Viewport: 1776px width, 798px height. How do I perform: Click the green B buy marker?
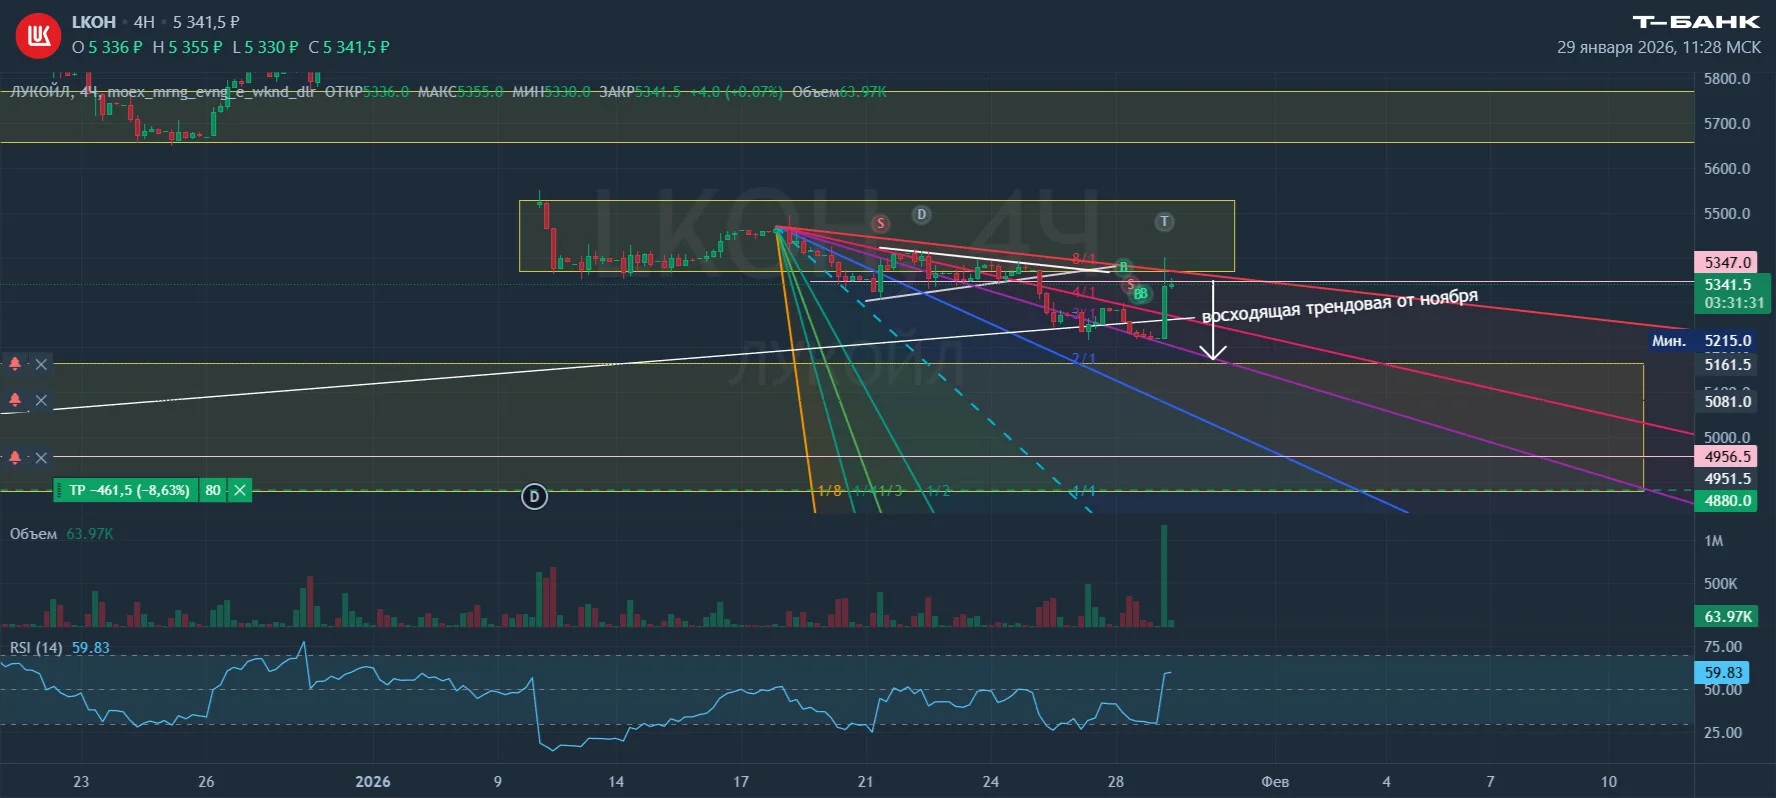(x=1123, y=267)
